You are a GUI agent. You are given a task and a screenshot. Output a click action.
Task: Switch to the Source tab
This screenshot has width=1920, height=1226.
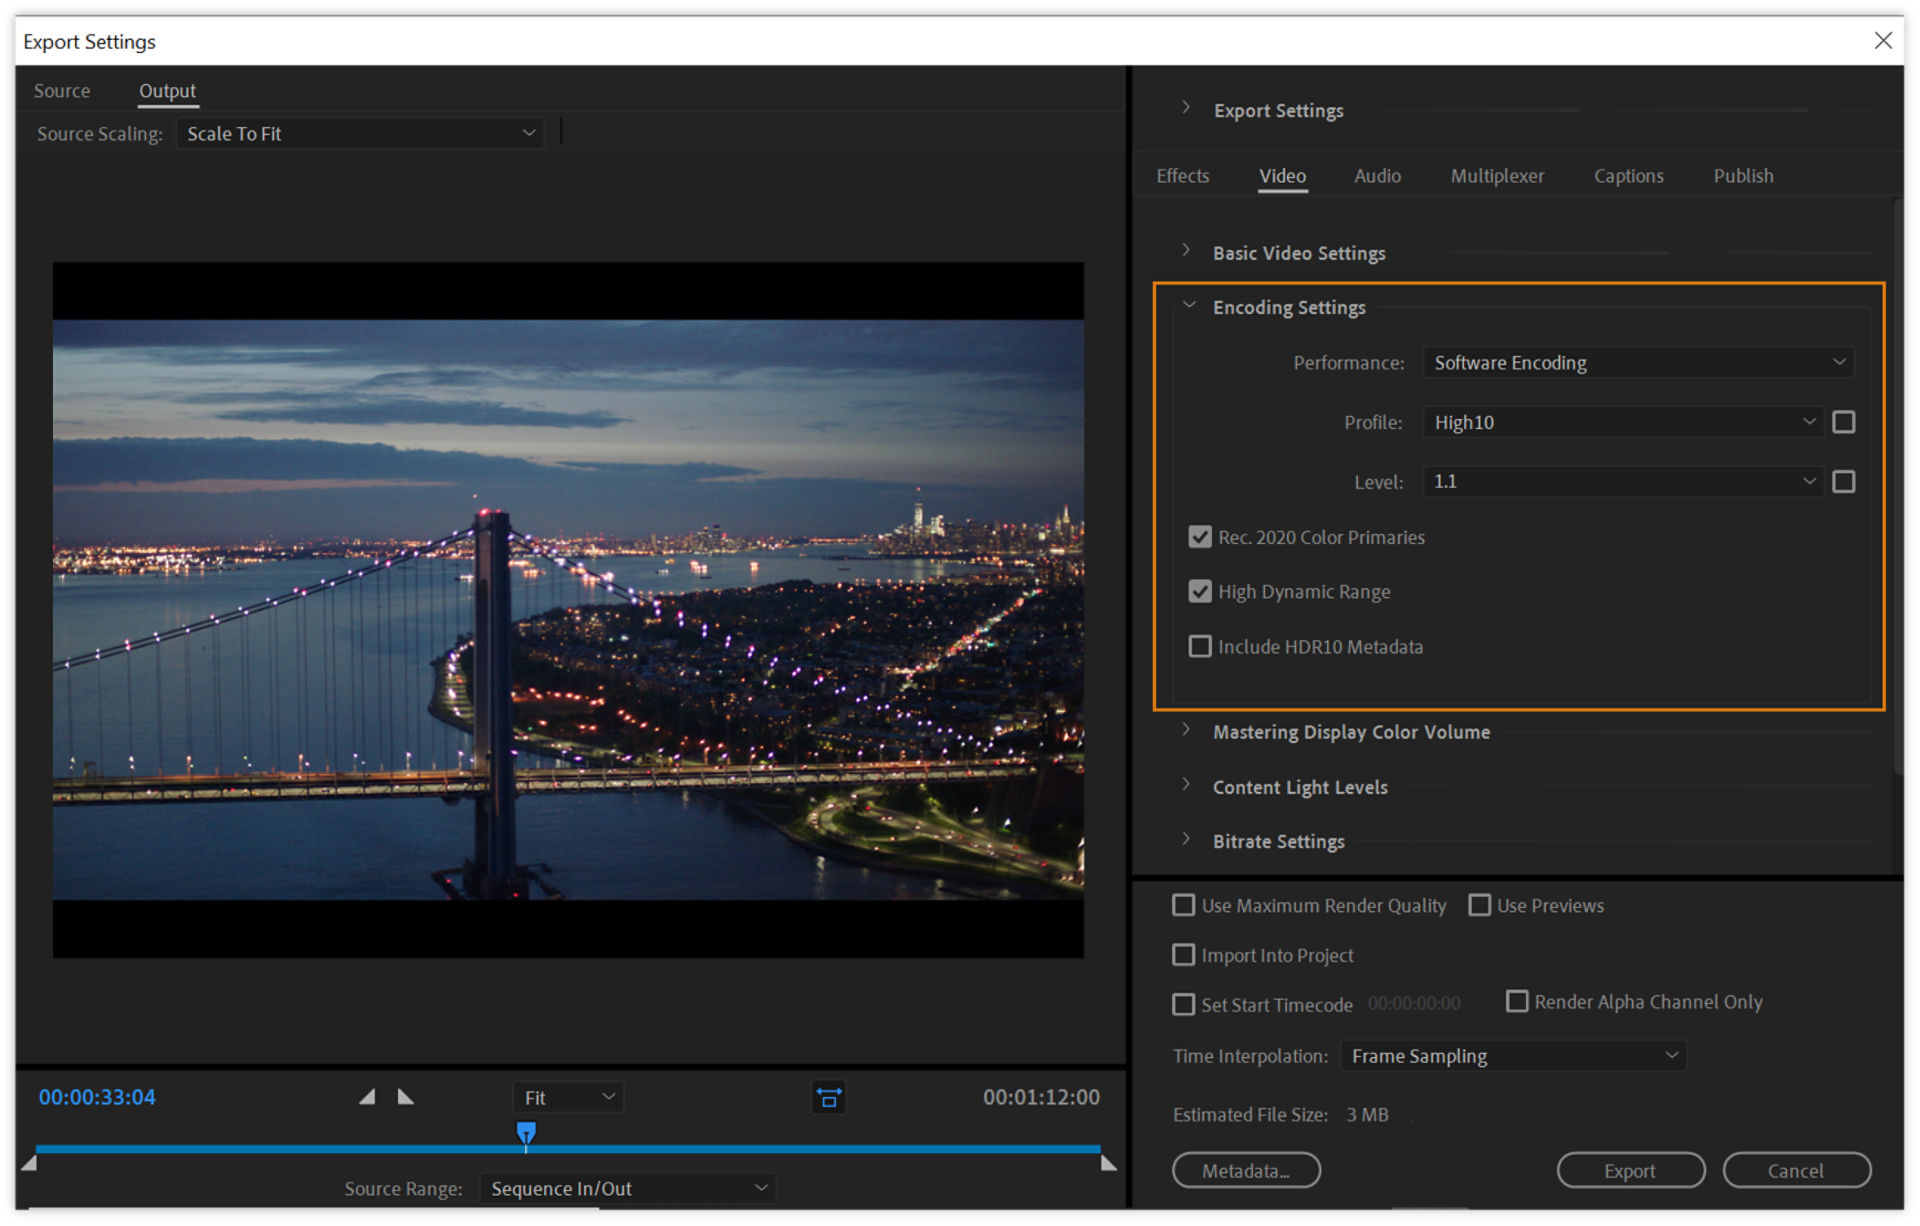point(62,90)
